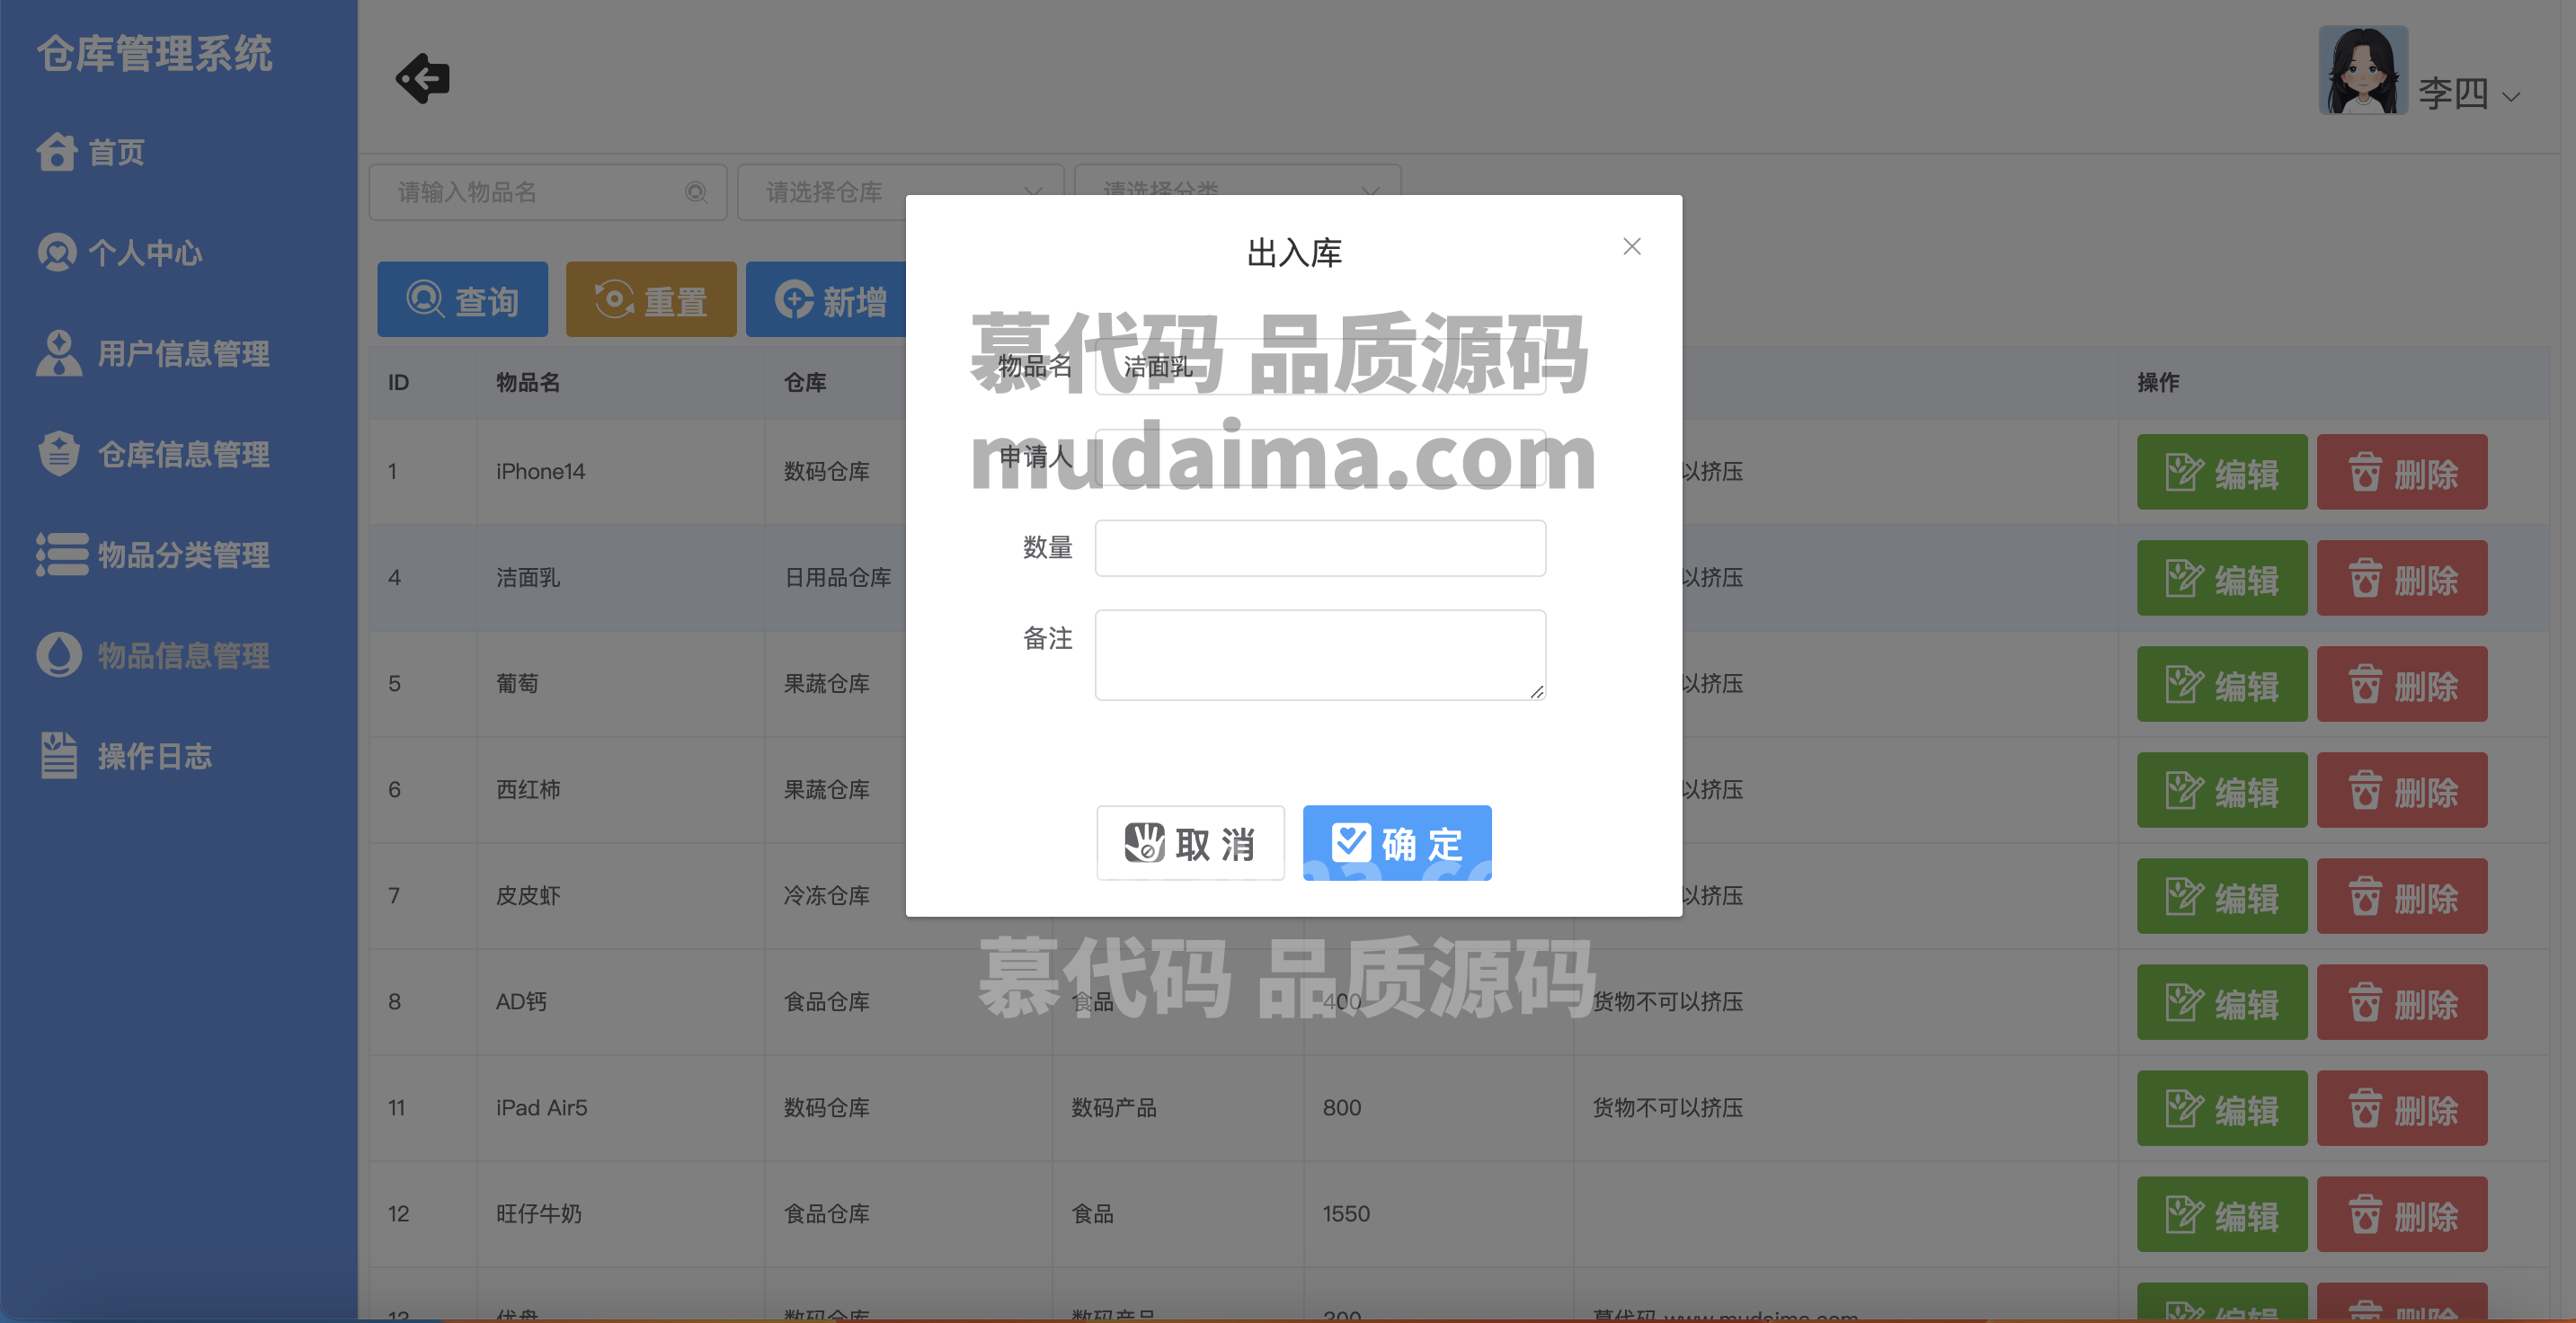Delete the AD钙 row
2576x1323 pixels.
click(x=2402, y=1002)
